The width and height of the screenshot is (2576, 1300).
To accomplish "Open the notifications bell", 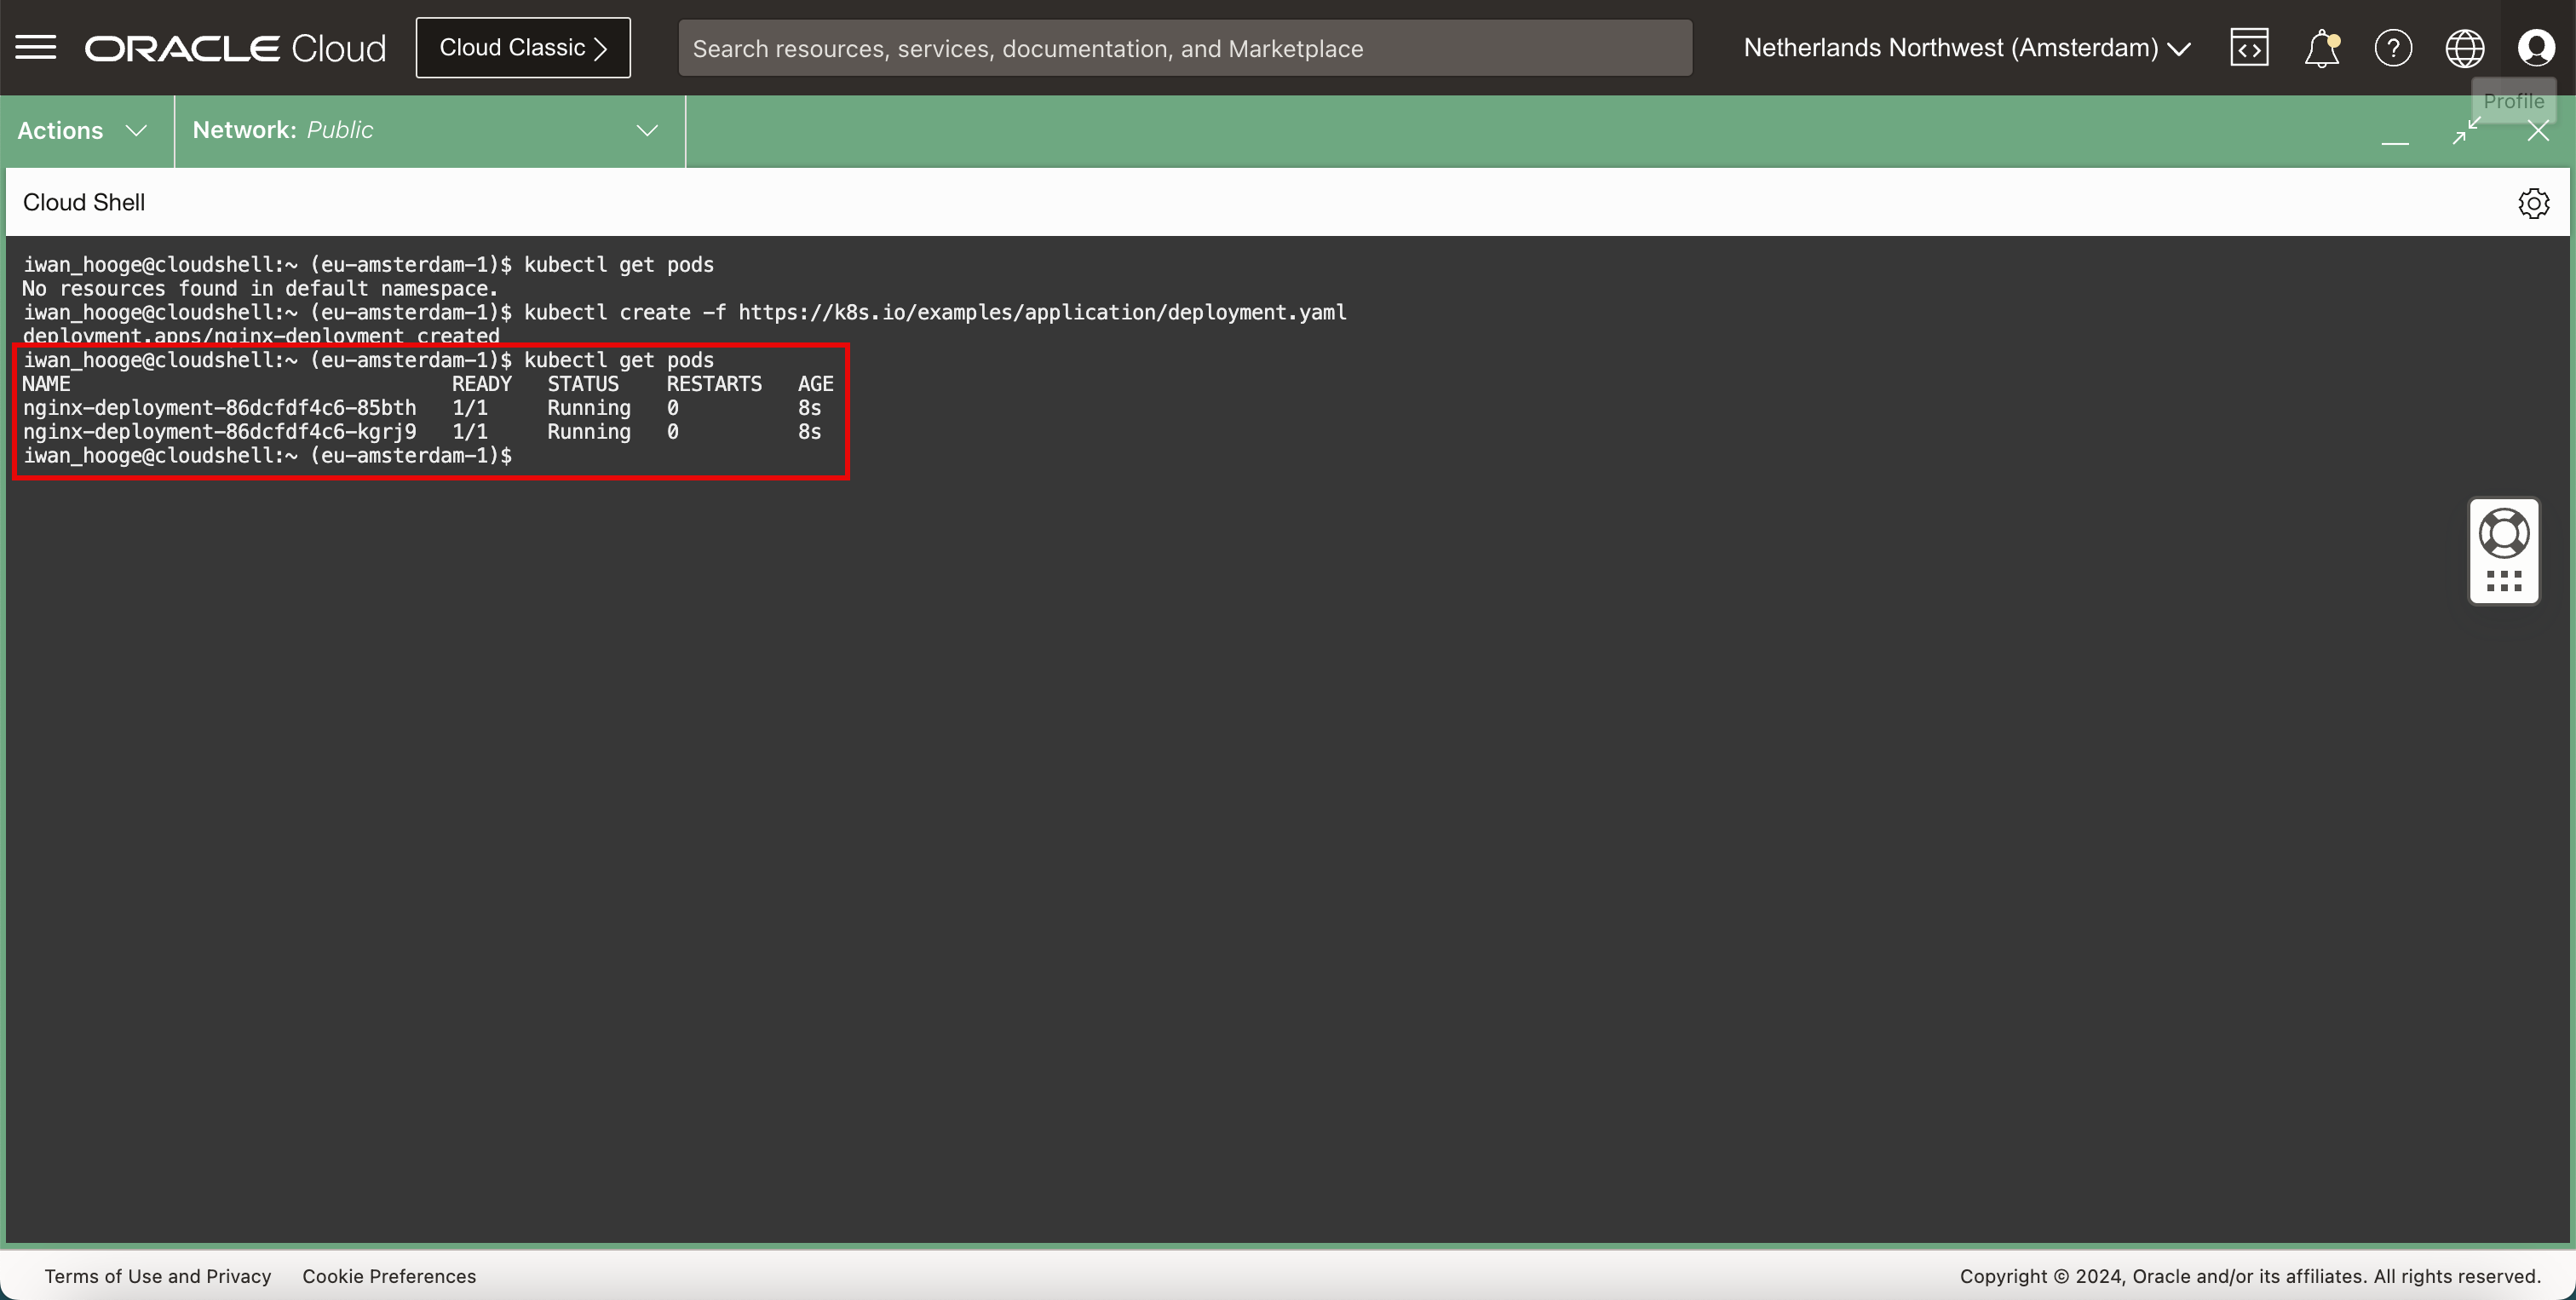I will (2321, 47).
